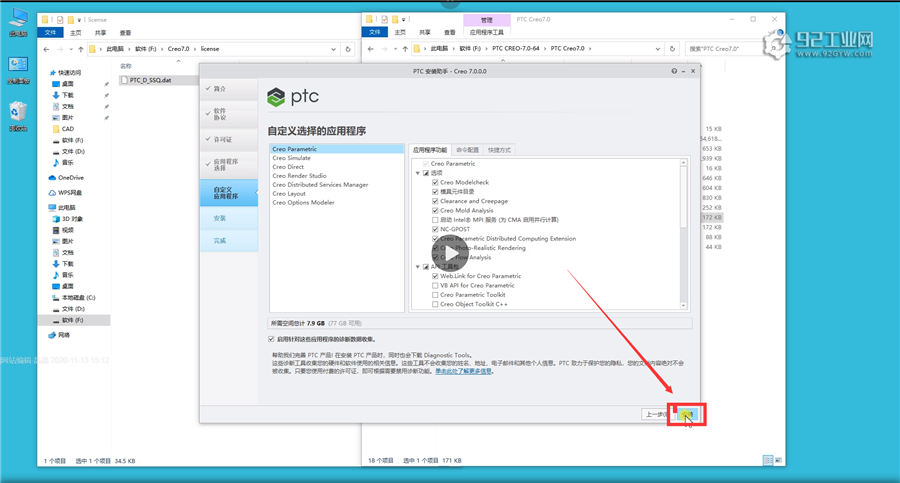
Task: Select the PTC_D_SSQ.dat file icon
Action: tap(124, 80)
